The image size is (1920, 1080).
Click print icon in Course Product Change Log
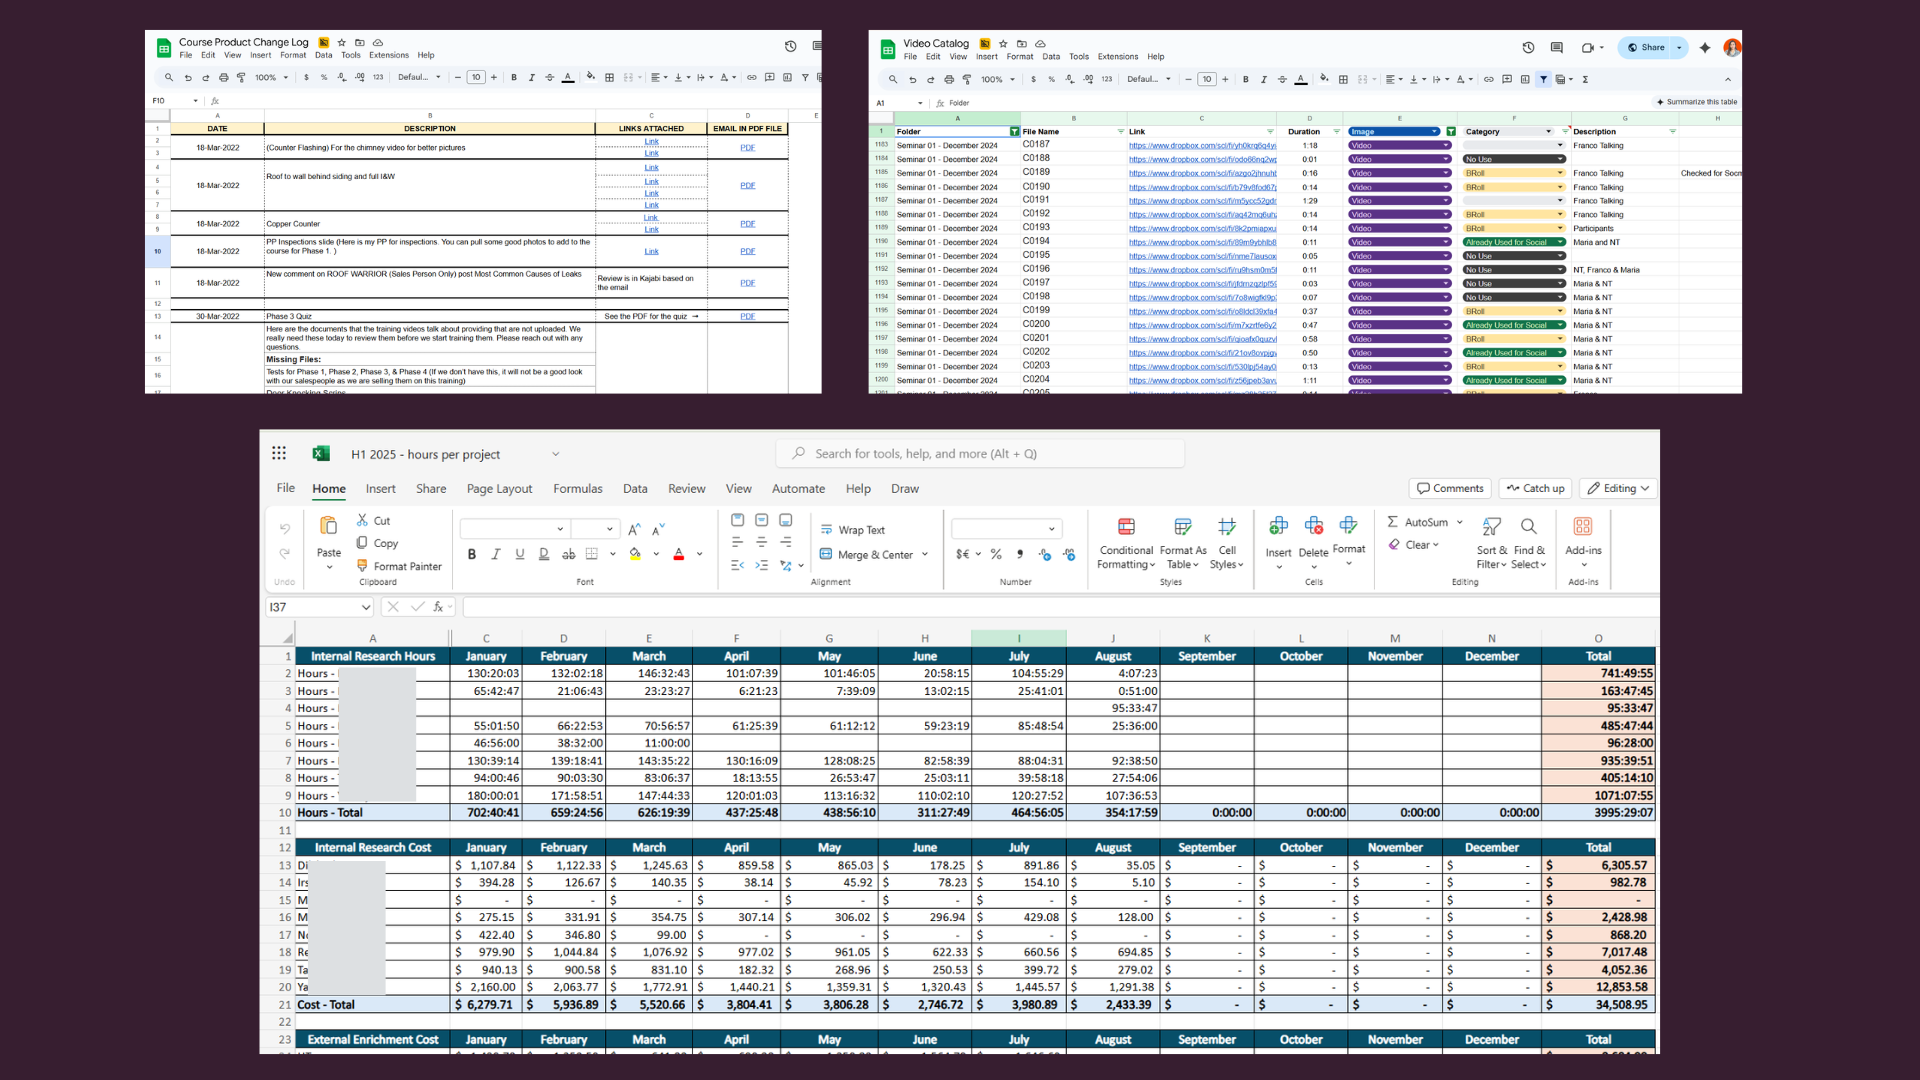point(223,78)
